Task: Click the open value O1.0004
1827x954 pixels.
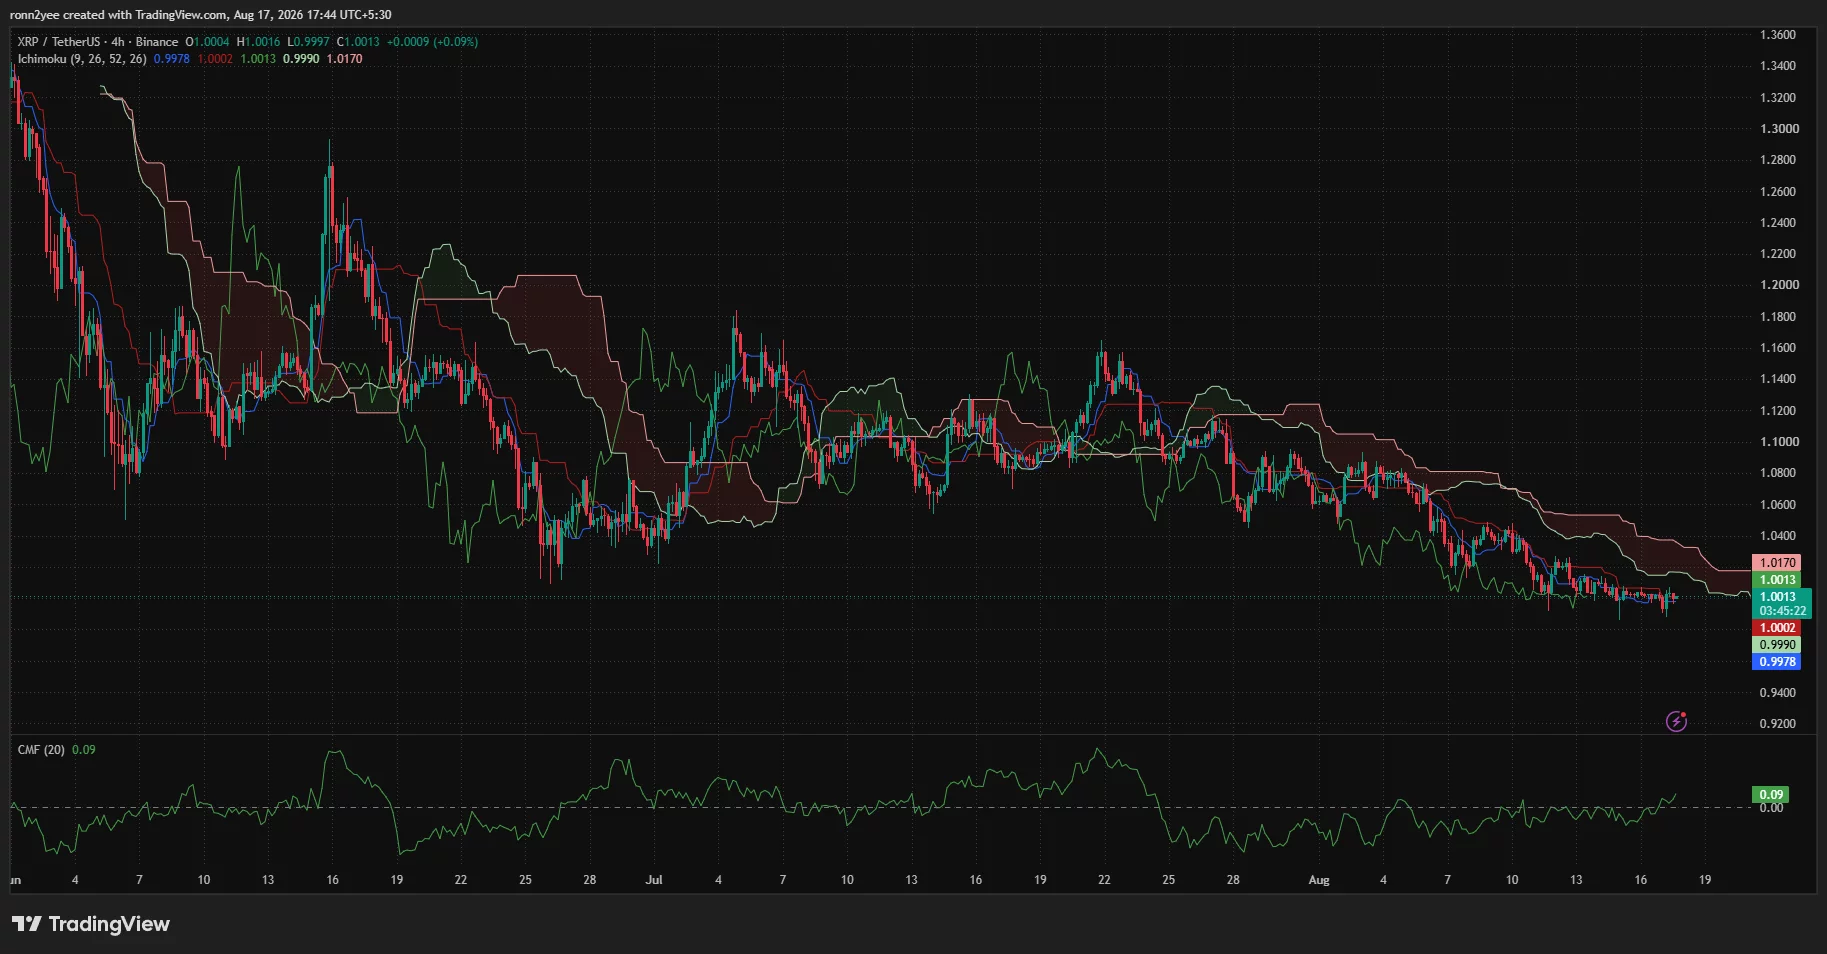Action: 207,42
